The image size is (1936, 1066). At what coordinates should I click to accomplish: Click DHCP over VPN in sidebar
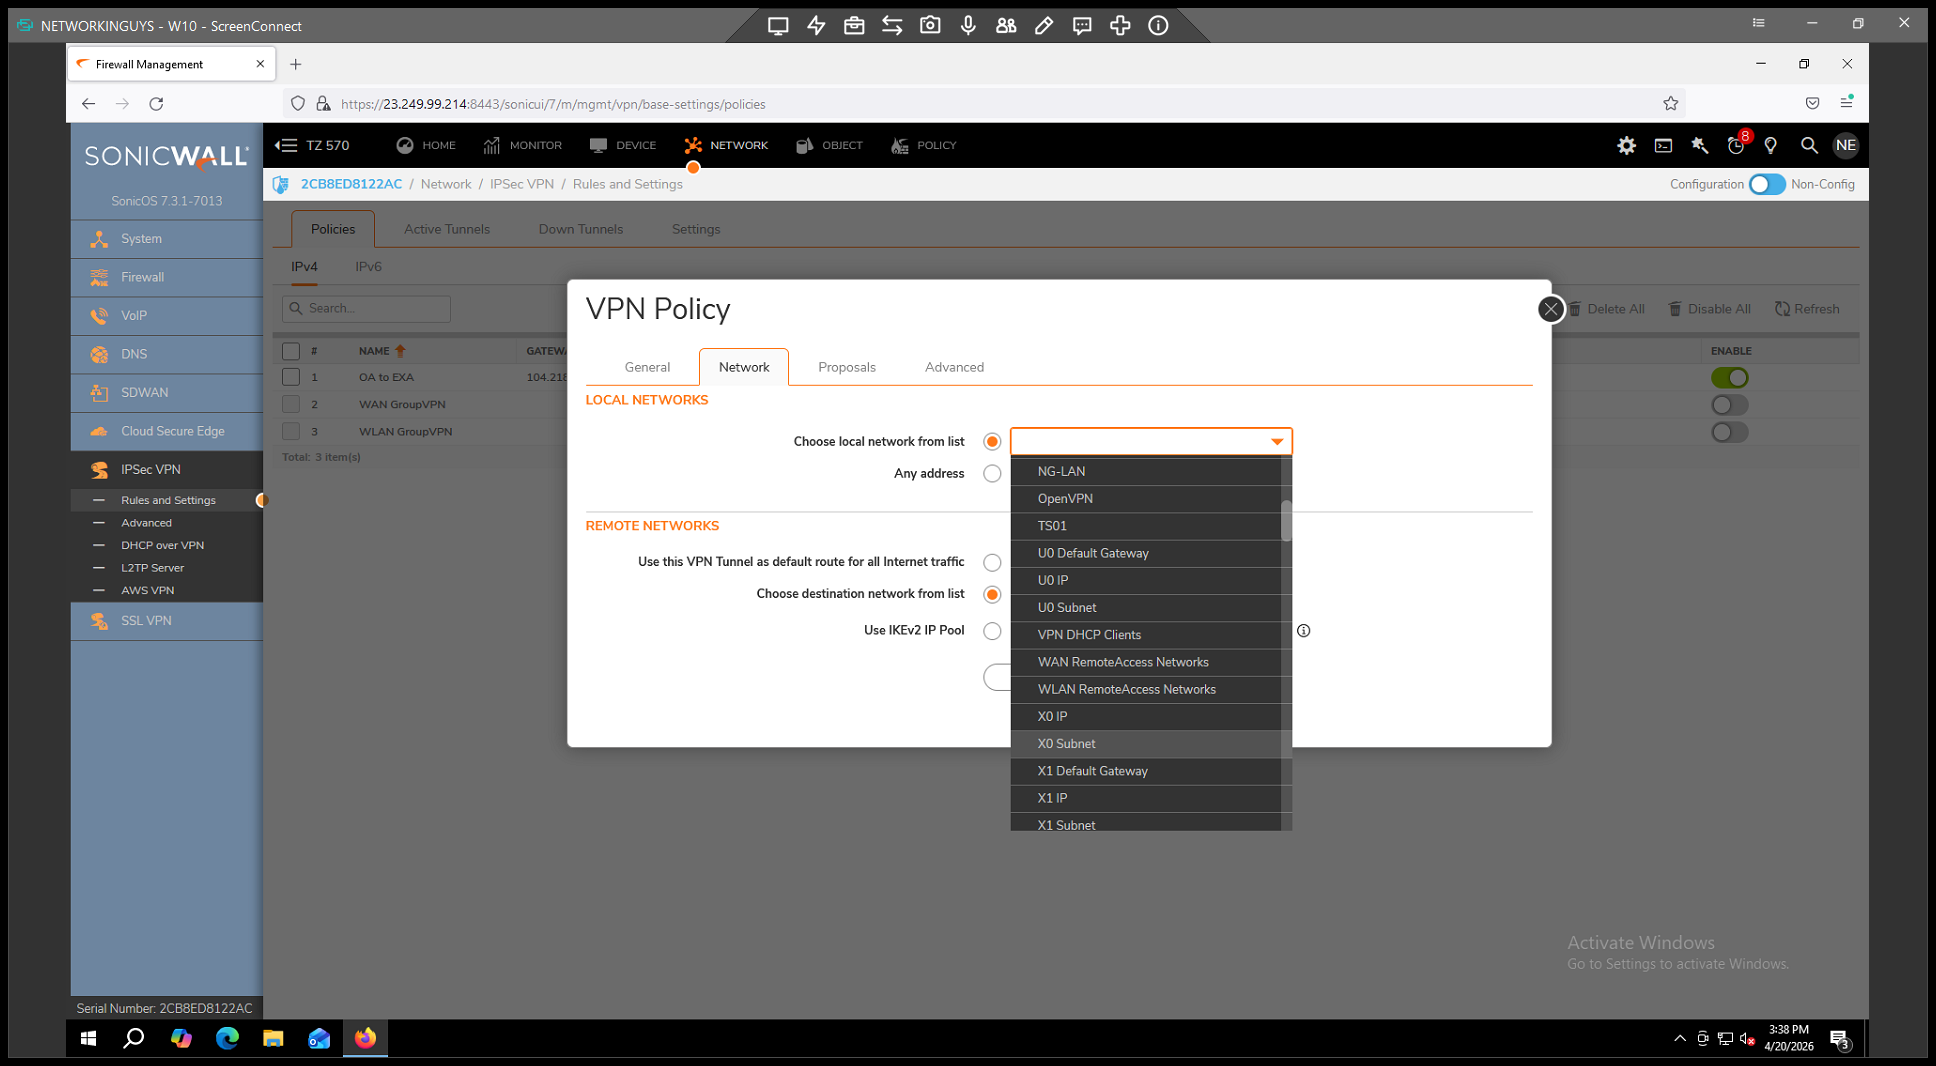[x=162, y=545]
